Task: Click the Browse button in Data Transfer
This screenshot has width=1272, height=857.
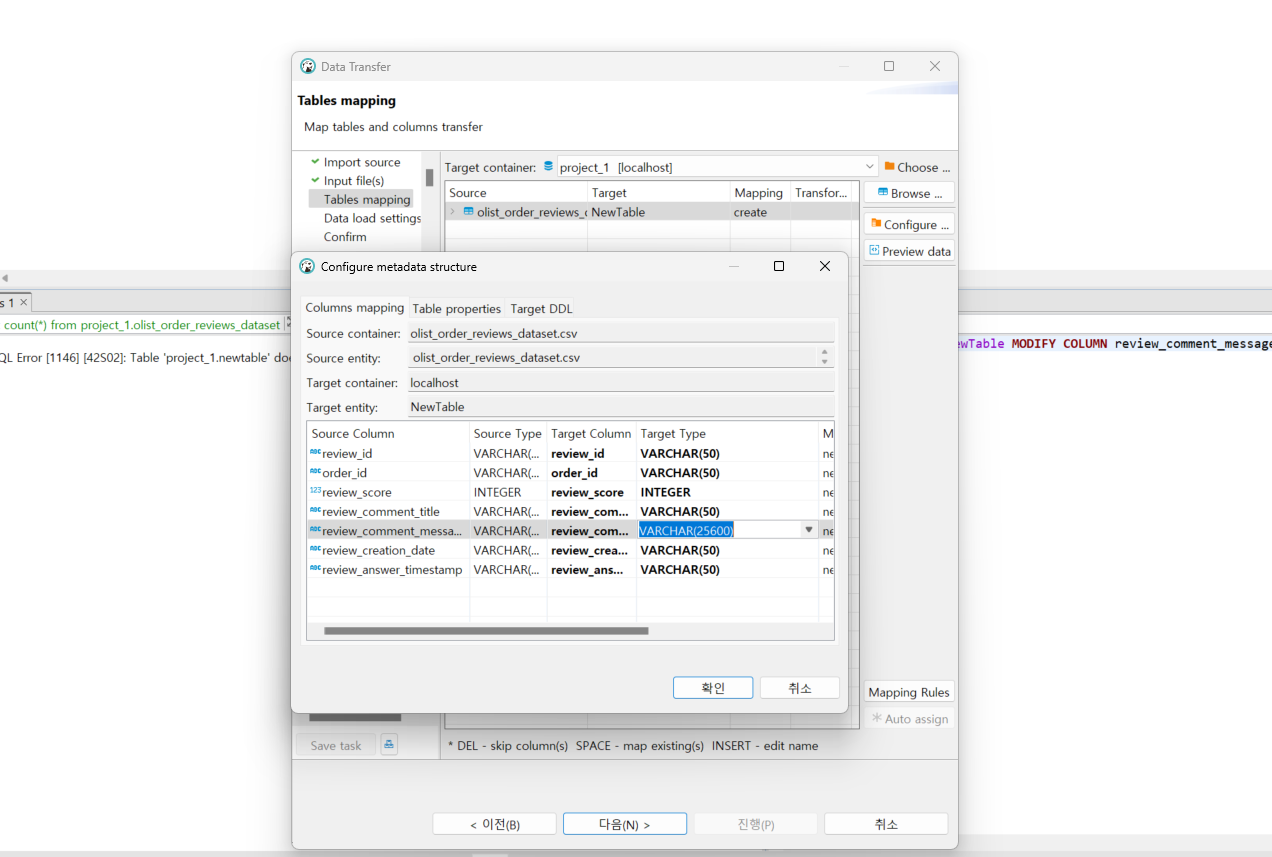Action: pos(909,193)
